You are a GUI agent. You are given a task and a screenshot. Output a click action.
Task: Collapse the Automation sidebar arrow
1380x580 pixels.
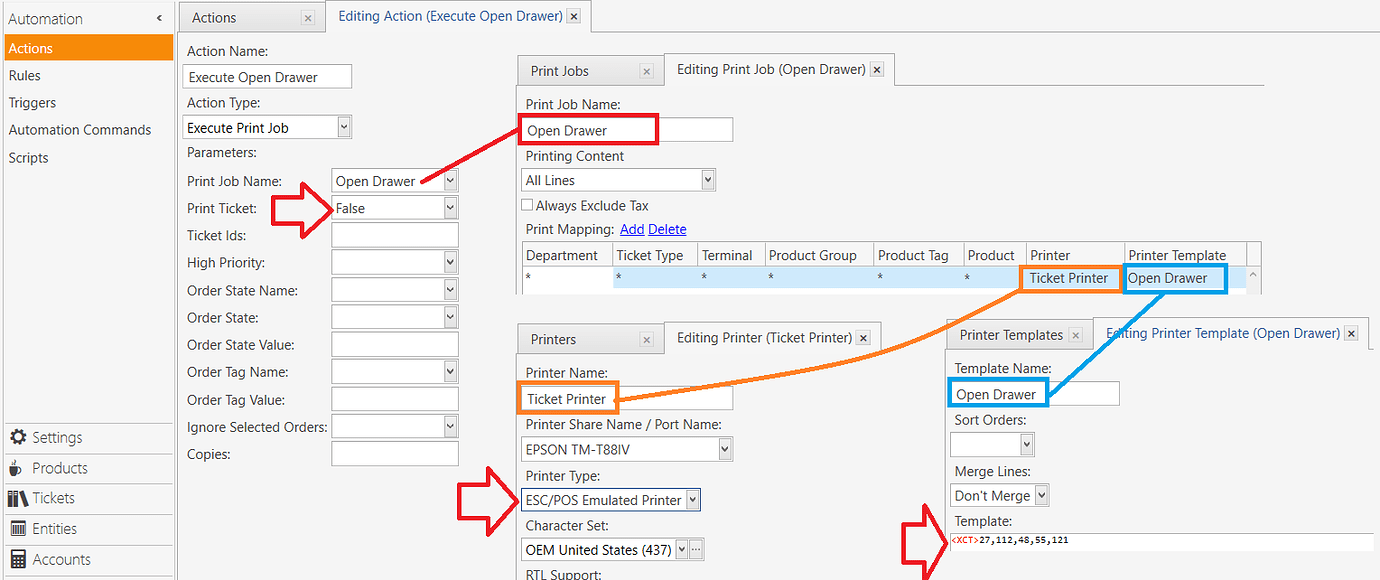(x=159, y=19)
